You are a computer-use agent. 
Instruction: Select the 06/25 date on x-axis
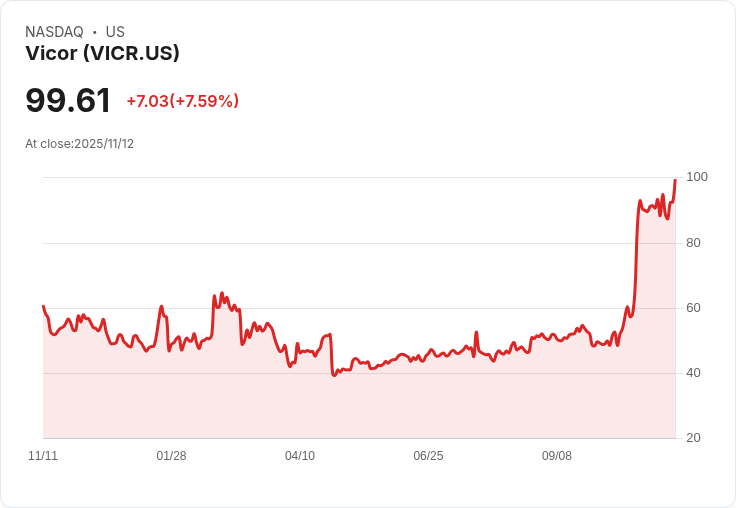(428, 456)
